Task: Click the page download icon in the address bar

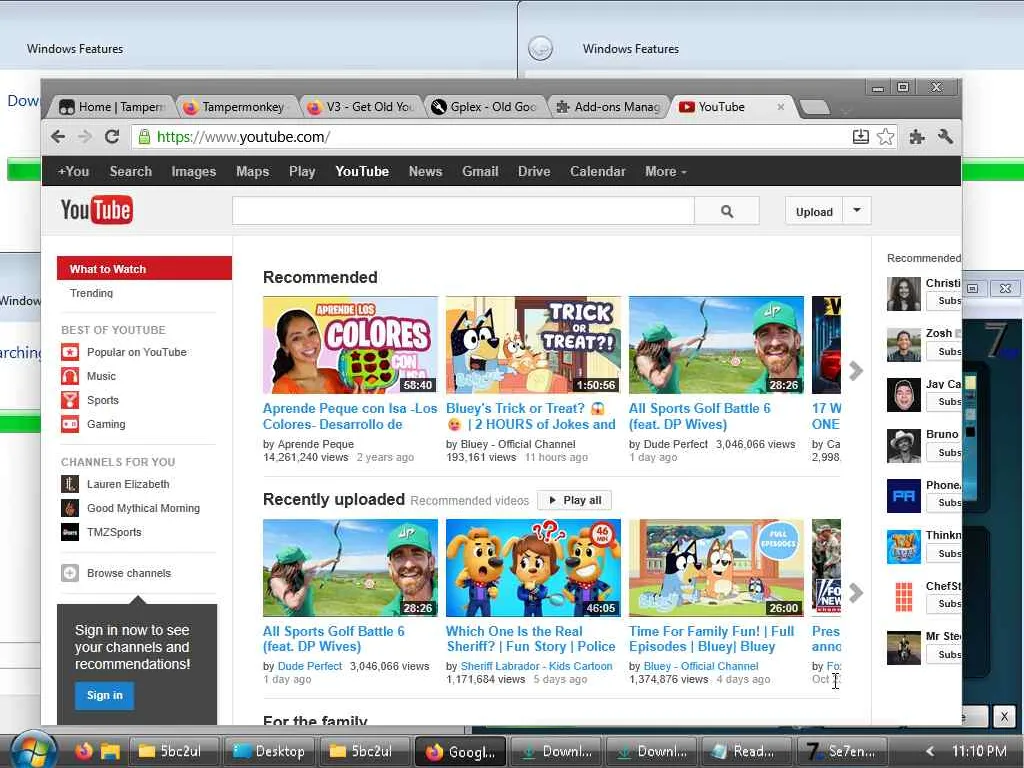Action: [861, 136]
